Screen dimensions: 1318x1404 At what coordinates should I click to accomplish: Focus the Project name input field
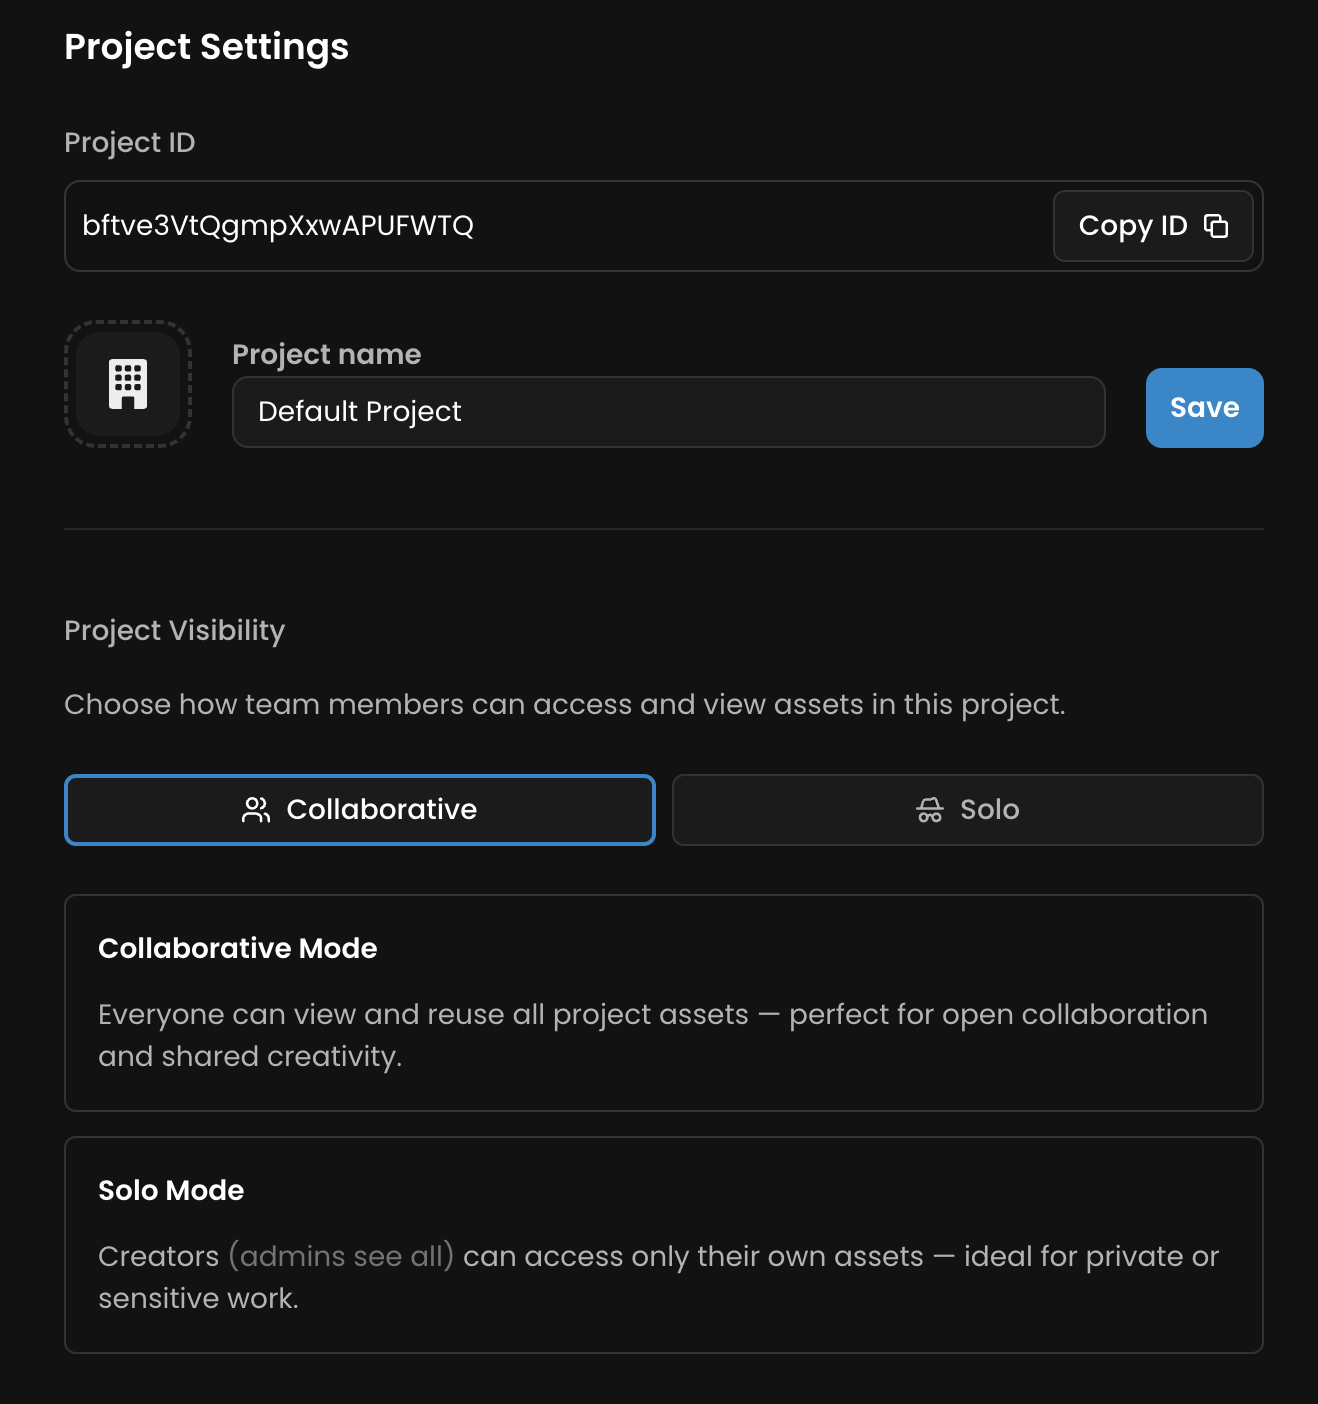pos(668,412)
